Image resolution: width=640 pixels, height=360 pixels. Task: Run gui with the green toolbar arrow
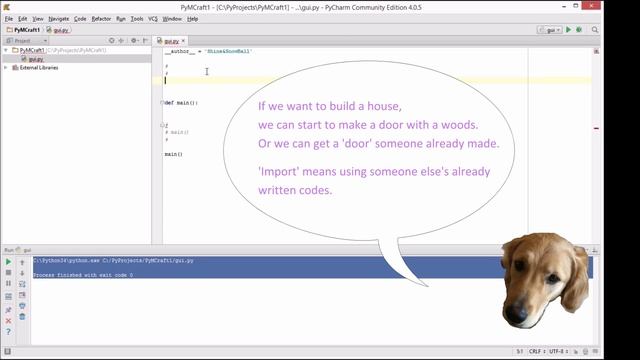(569, 30)
